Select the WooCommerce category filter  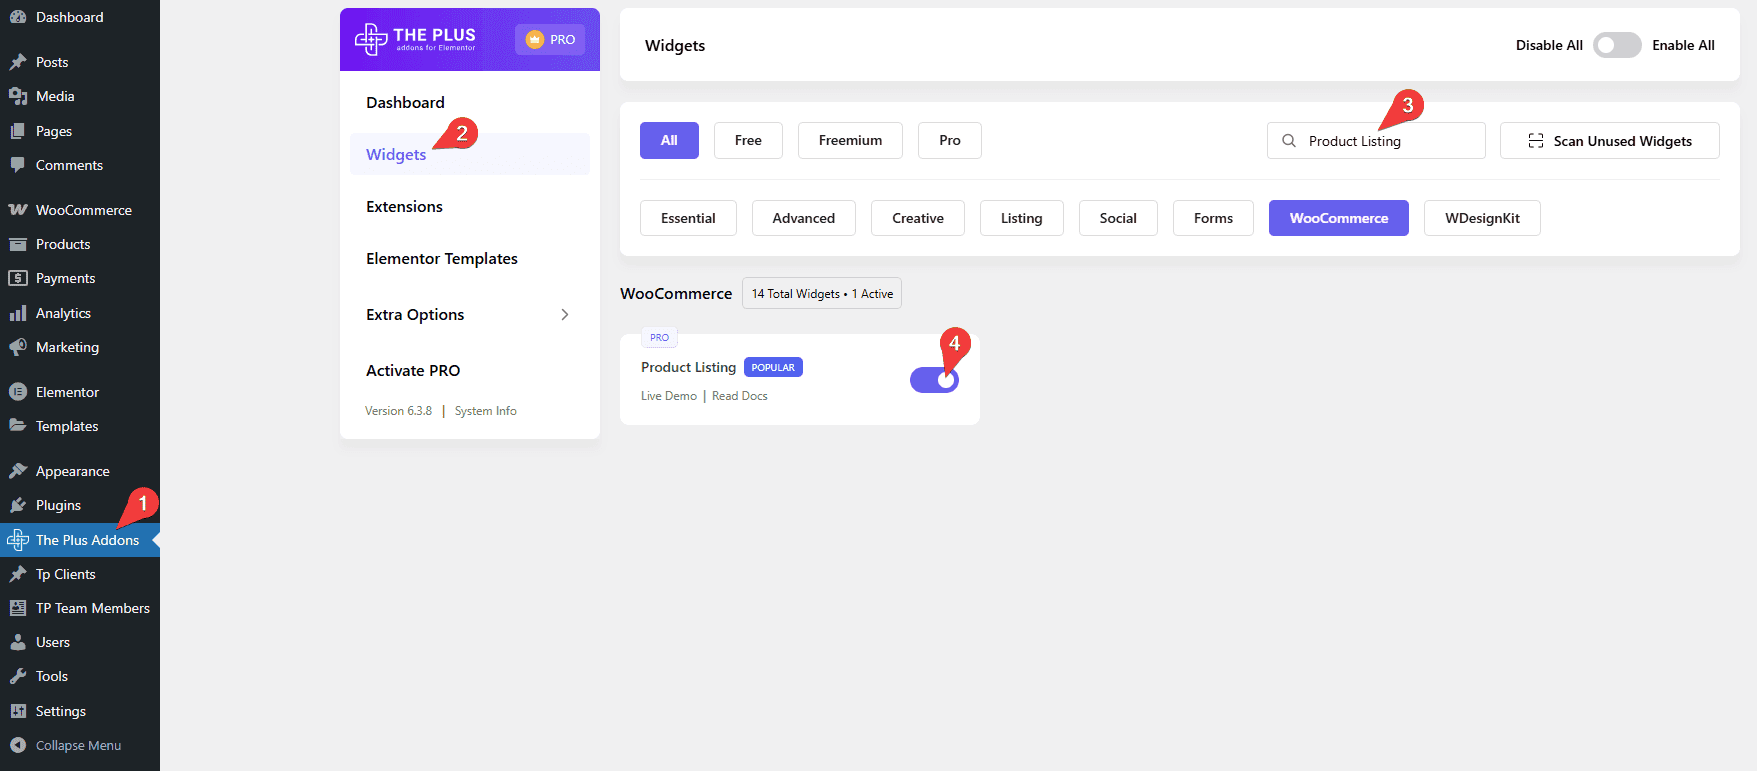pyautogui.click(x=1339, y=218)
